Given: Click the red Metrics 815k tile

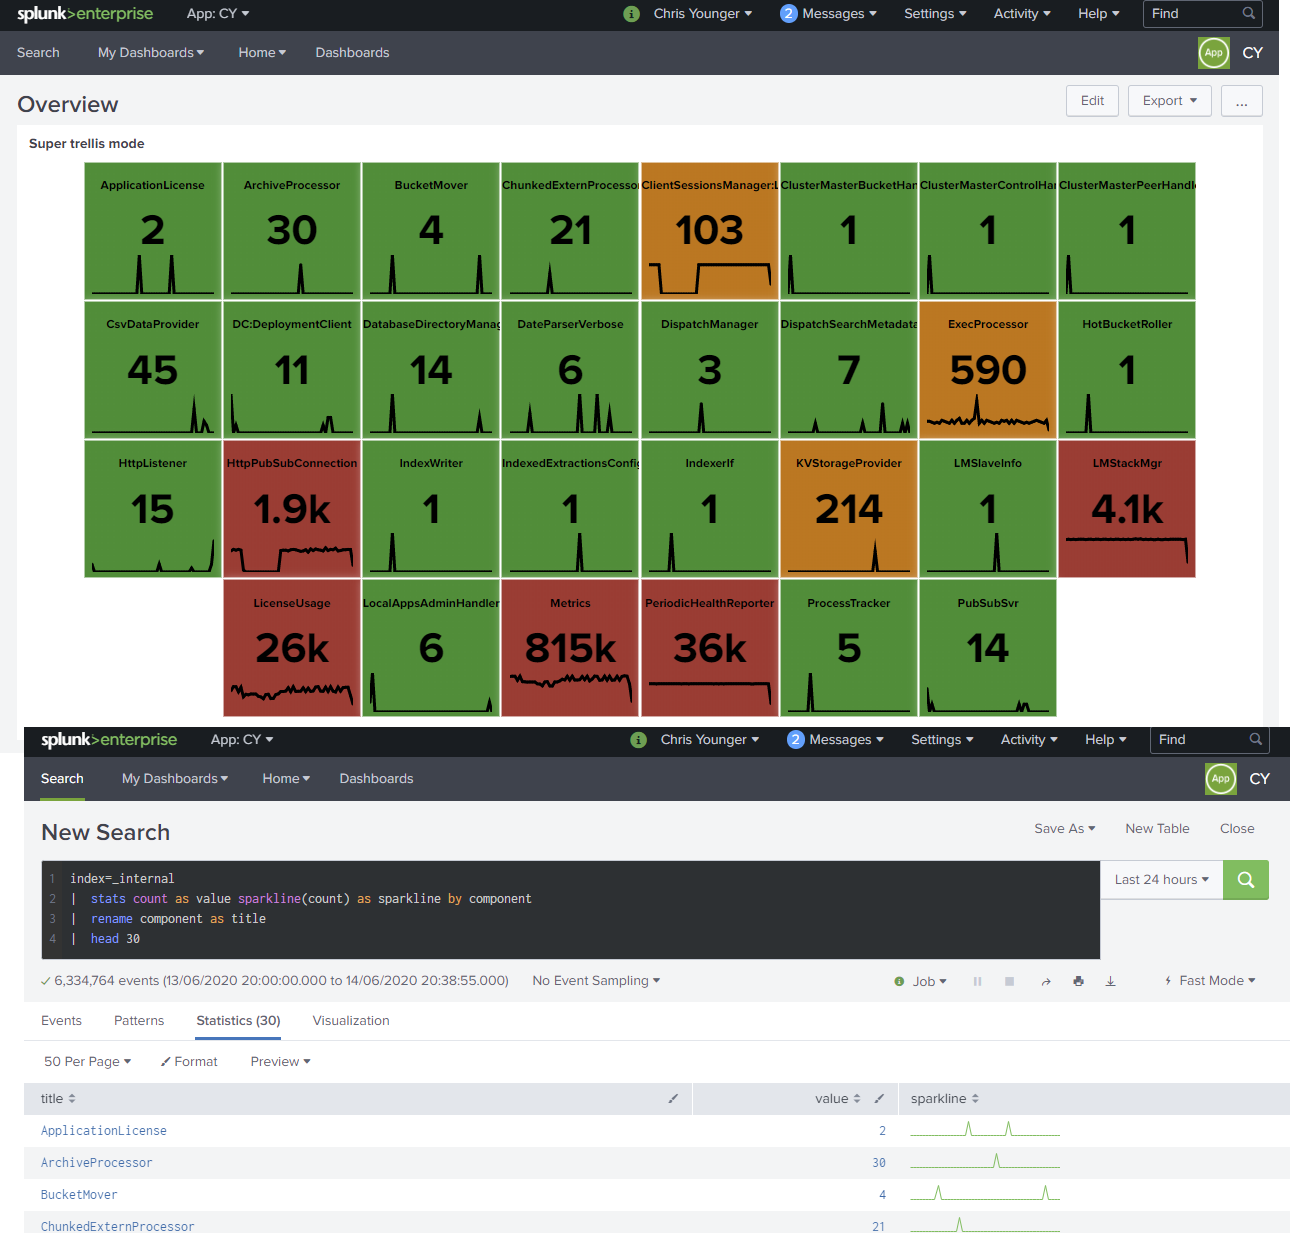Looking at the screenshot, I should (x=570, y=648).
